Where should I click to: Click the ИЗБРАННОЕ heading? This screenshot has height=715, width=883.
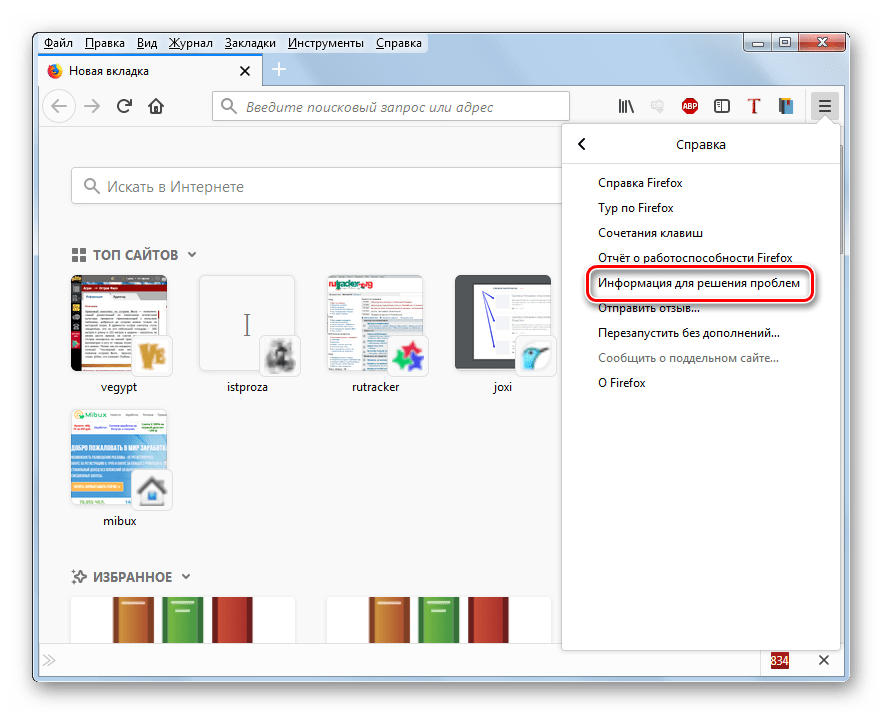(132, 577)
